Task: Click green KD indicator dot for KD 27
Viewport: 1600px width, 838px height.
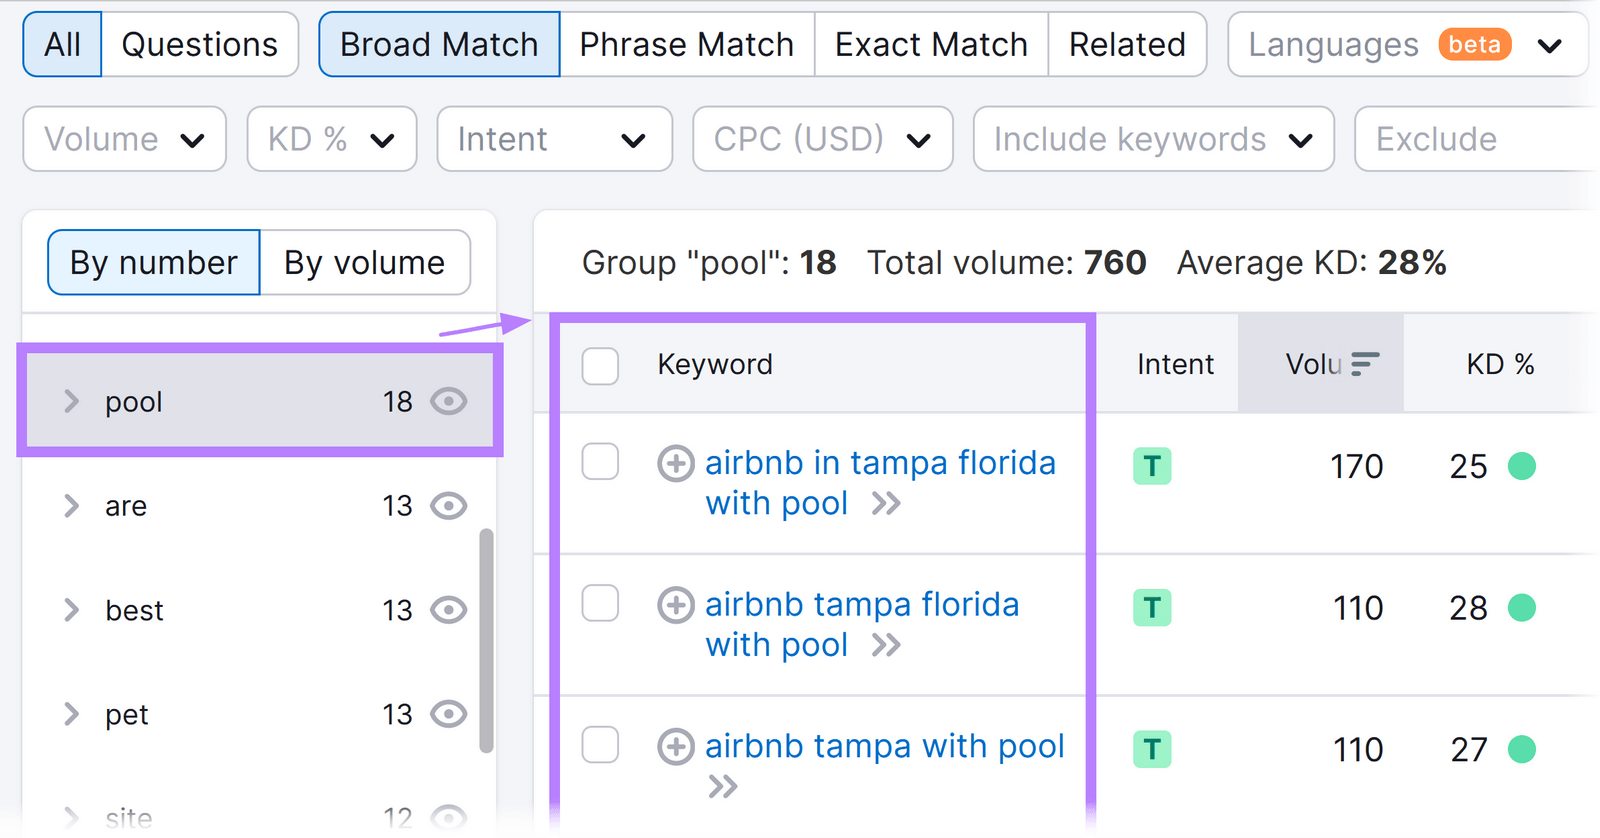Action: [x=1522, y=749]
